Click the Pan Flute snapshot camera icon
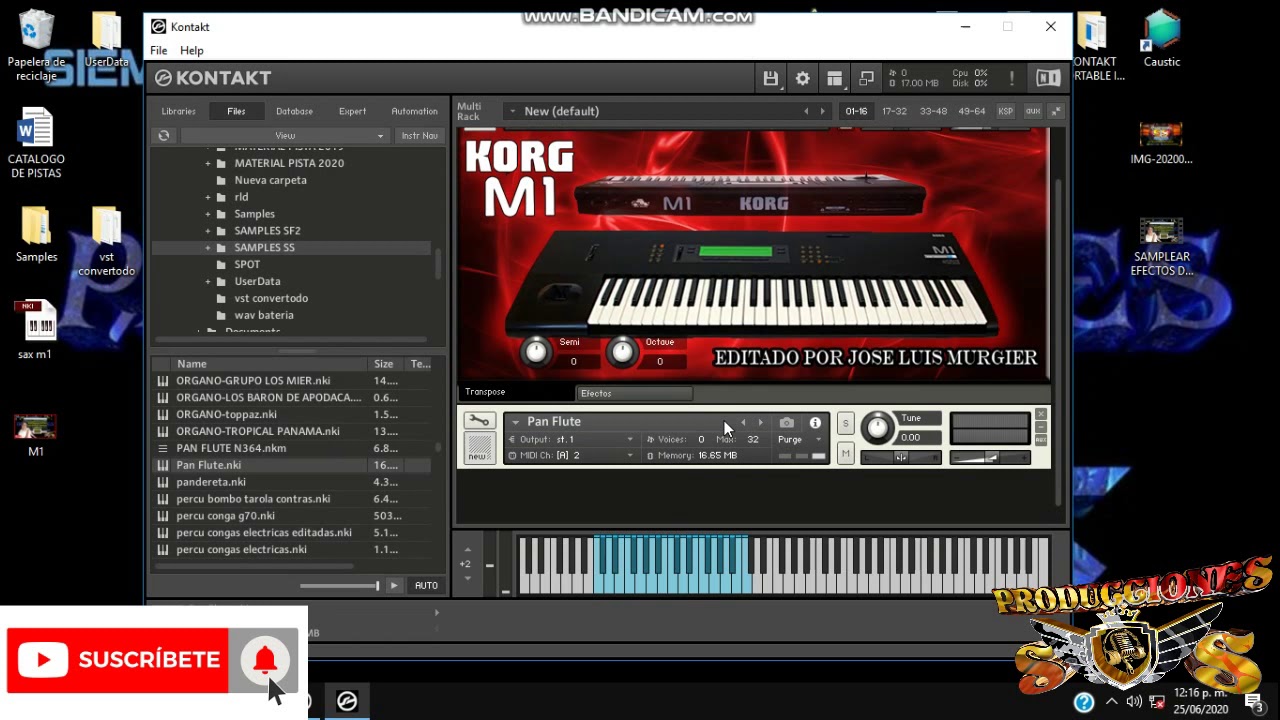Image resolution: width=1280 pixels, height=720 pixels. tap(786, 423)
